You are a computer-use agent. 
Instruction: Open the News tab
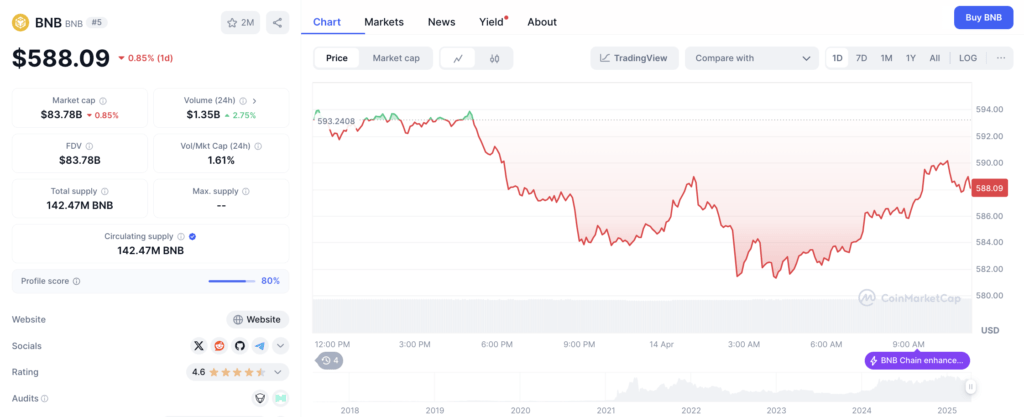point(441,22)
